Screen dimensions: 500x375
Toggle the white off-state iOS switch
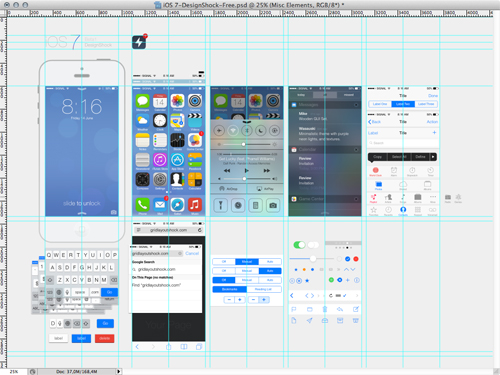[313, 245]
